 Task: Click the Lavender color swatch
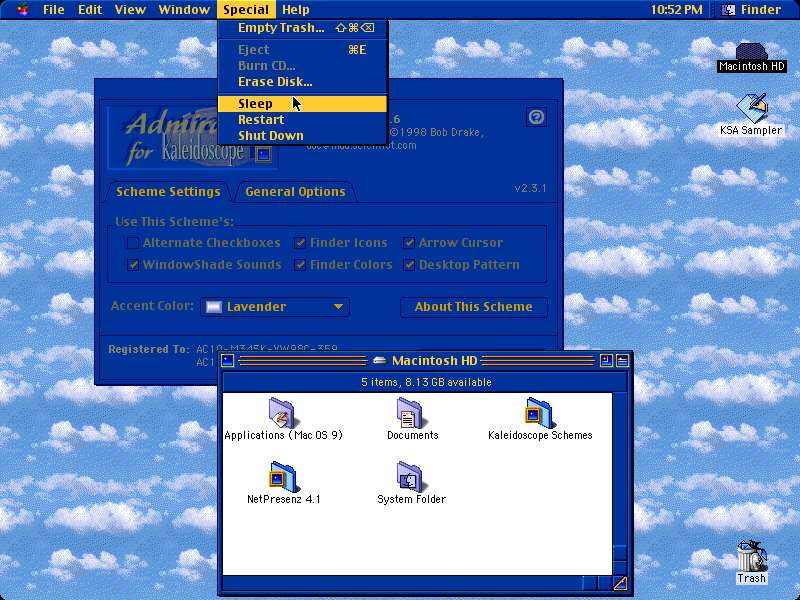tap(213, 307)
